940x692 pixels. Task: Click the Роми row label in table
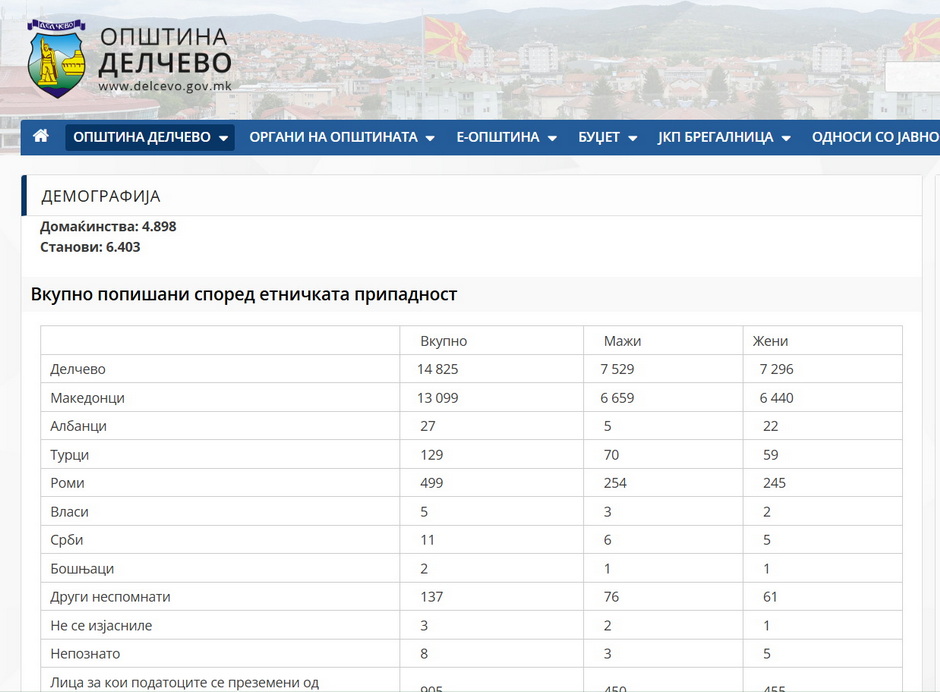pos(68,483)
